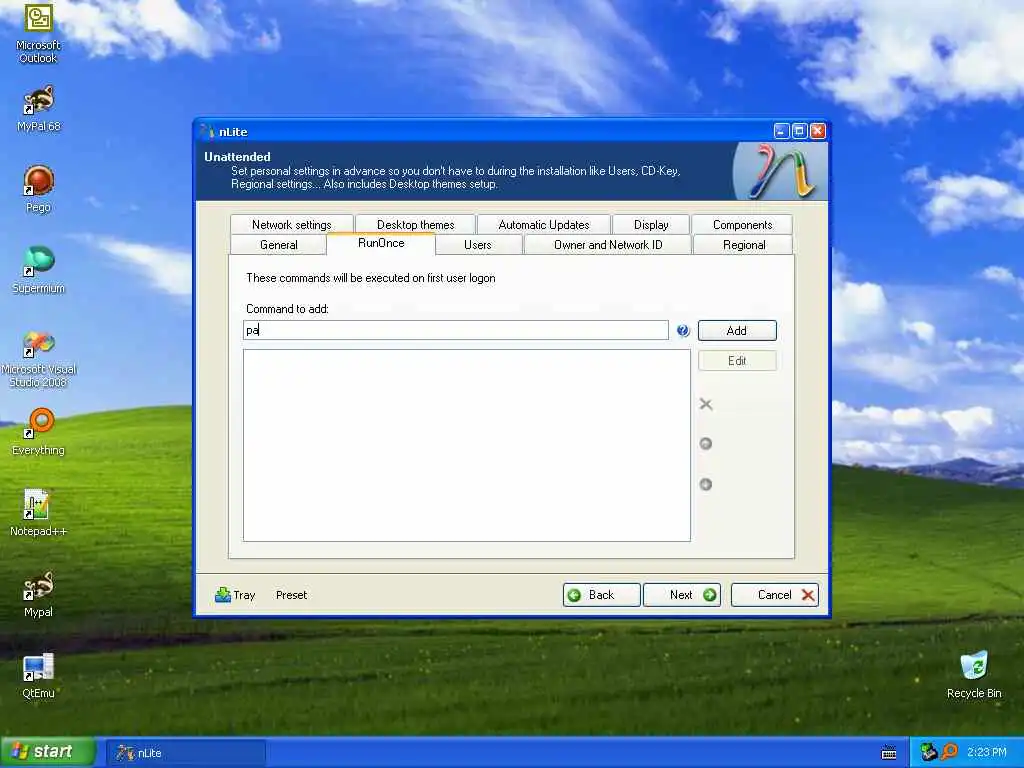
Task: Remove command with the X icon
Action: coord(706,404)
